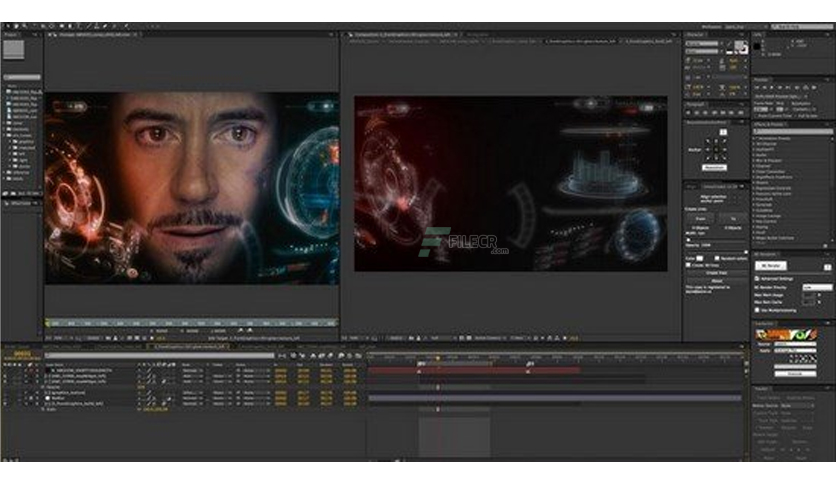Viewport: 836px width, 484px height.
Task: Justify all paragraph lines
Action: tap(741, 112)
